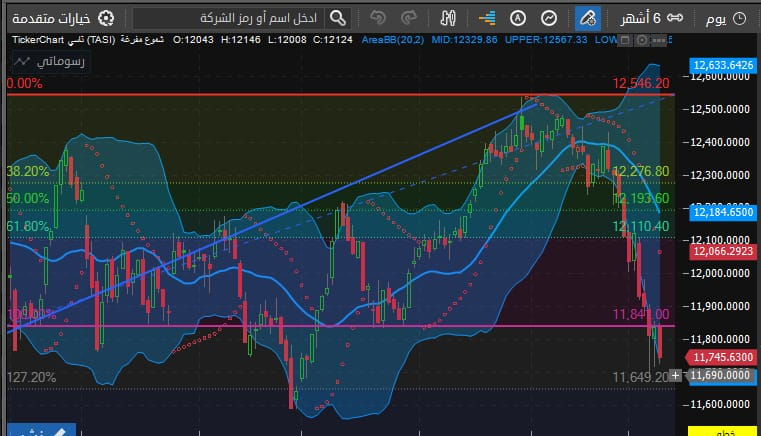Click the circled A icon
This screenshot has height=436, width=761.
[x=518, y=18]
